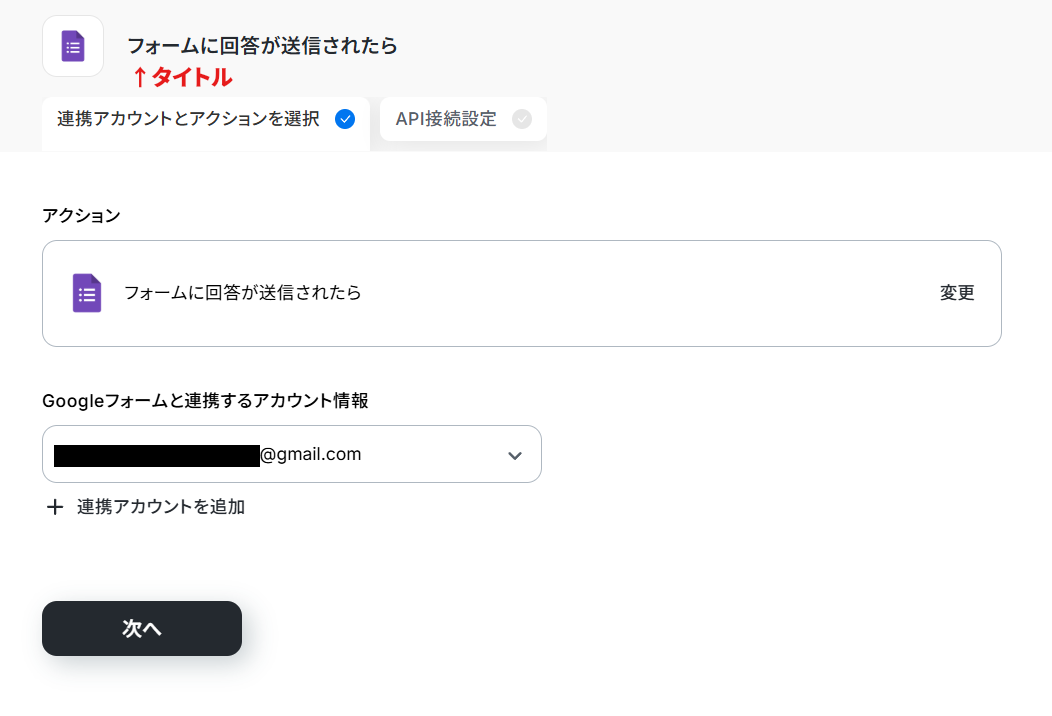
Task: Click the red タイトル annotation text
Action: 191,77
